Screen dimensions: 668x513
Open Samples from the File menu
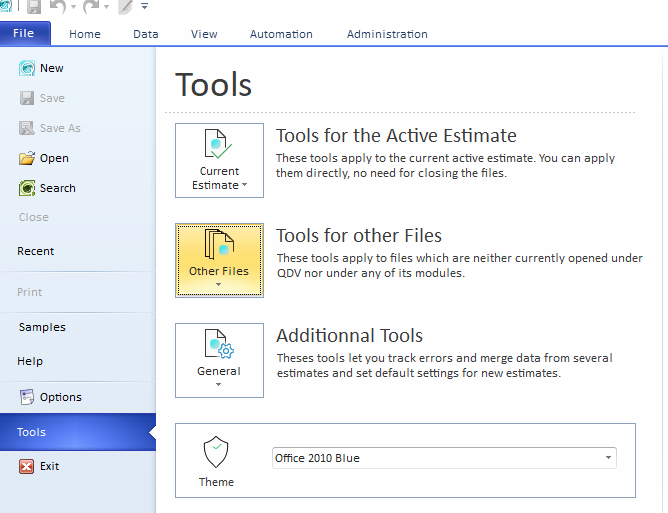42,327
